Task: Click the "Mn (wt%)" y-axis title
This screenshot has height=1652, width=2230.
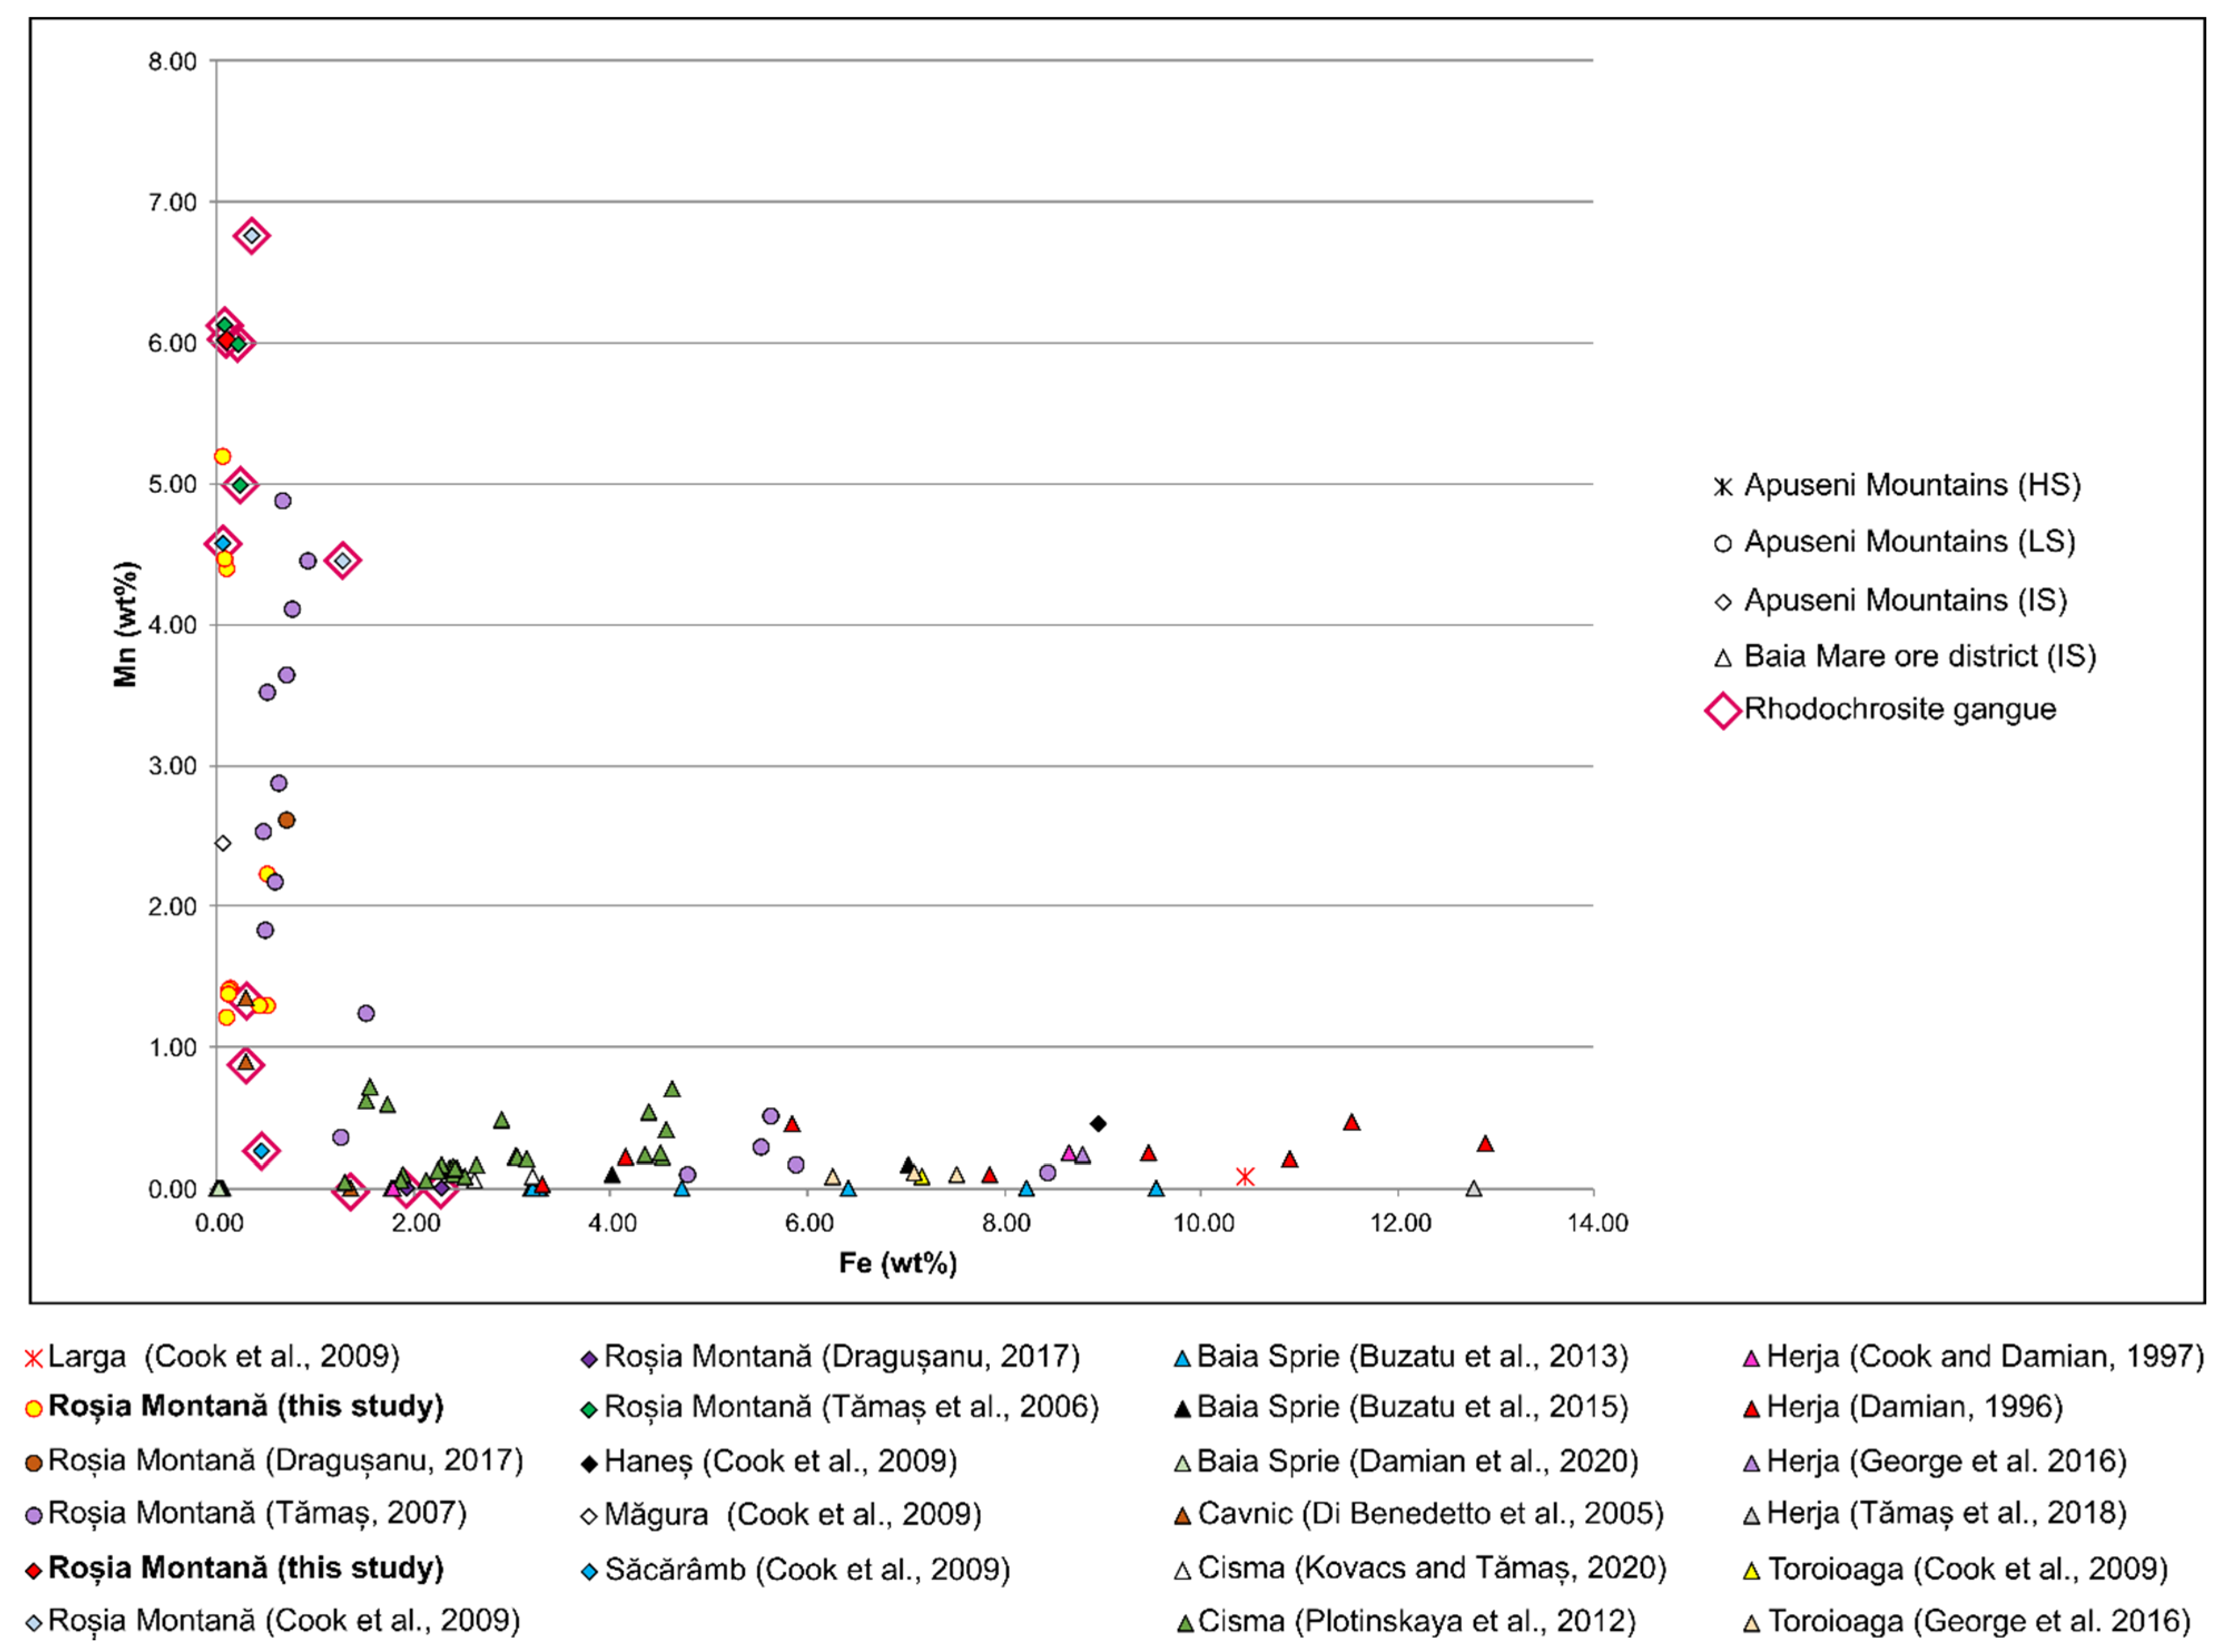Action: [x=126, y=624]
